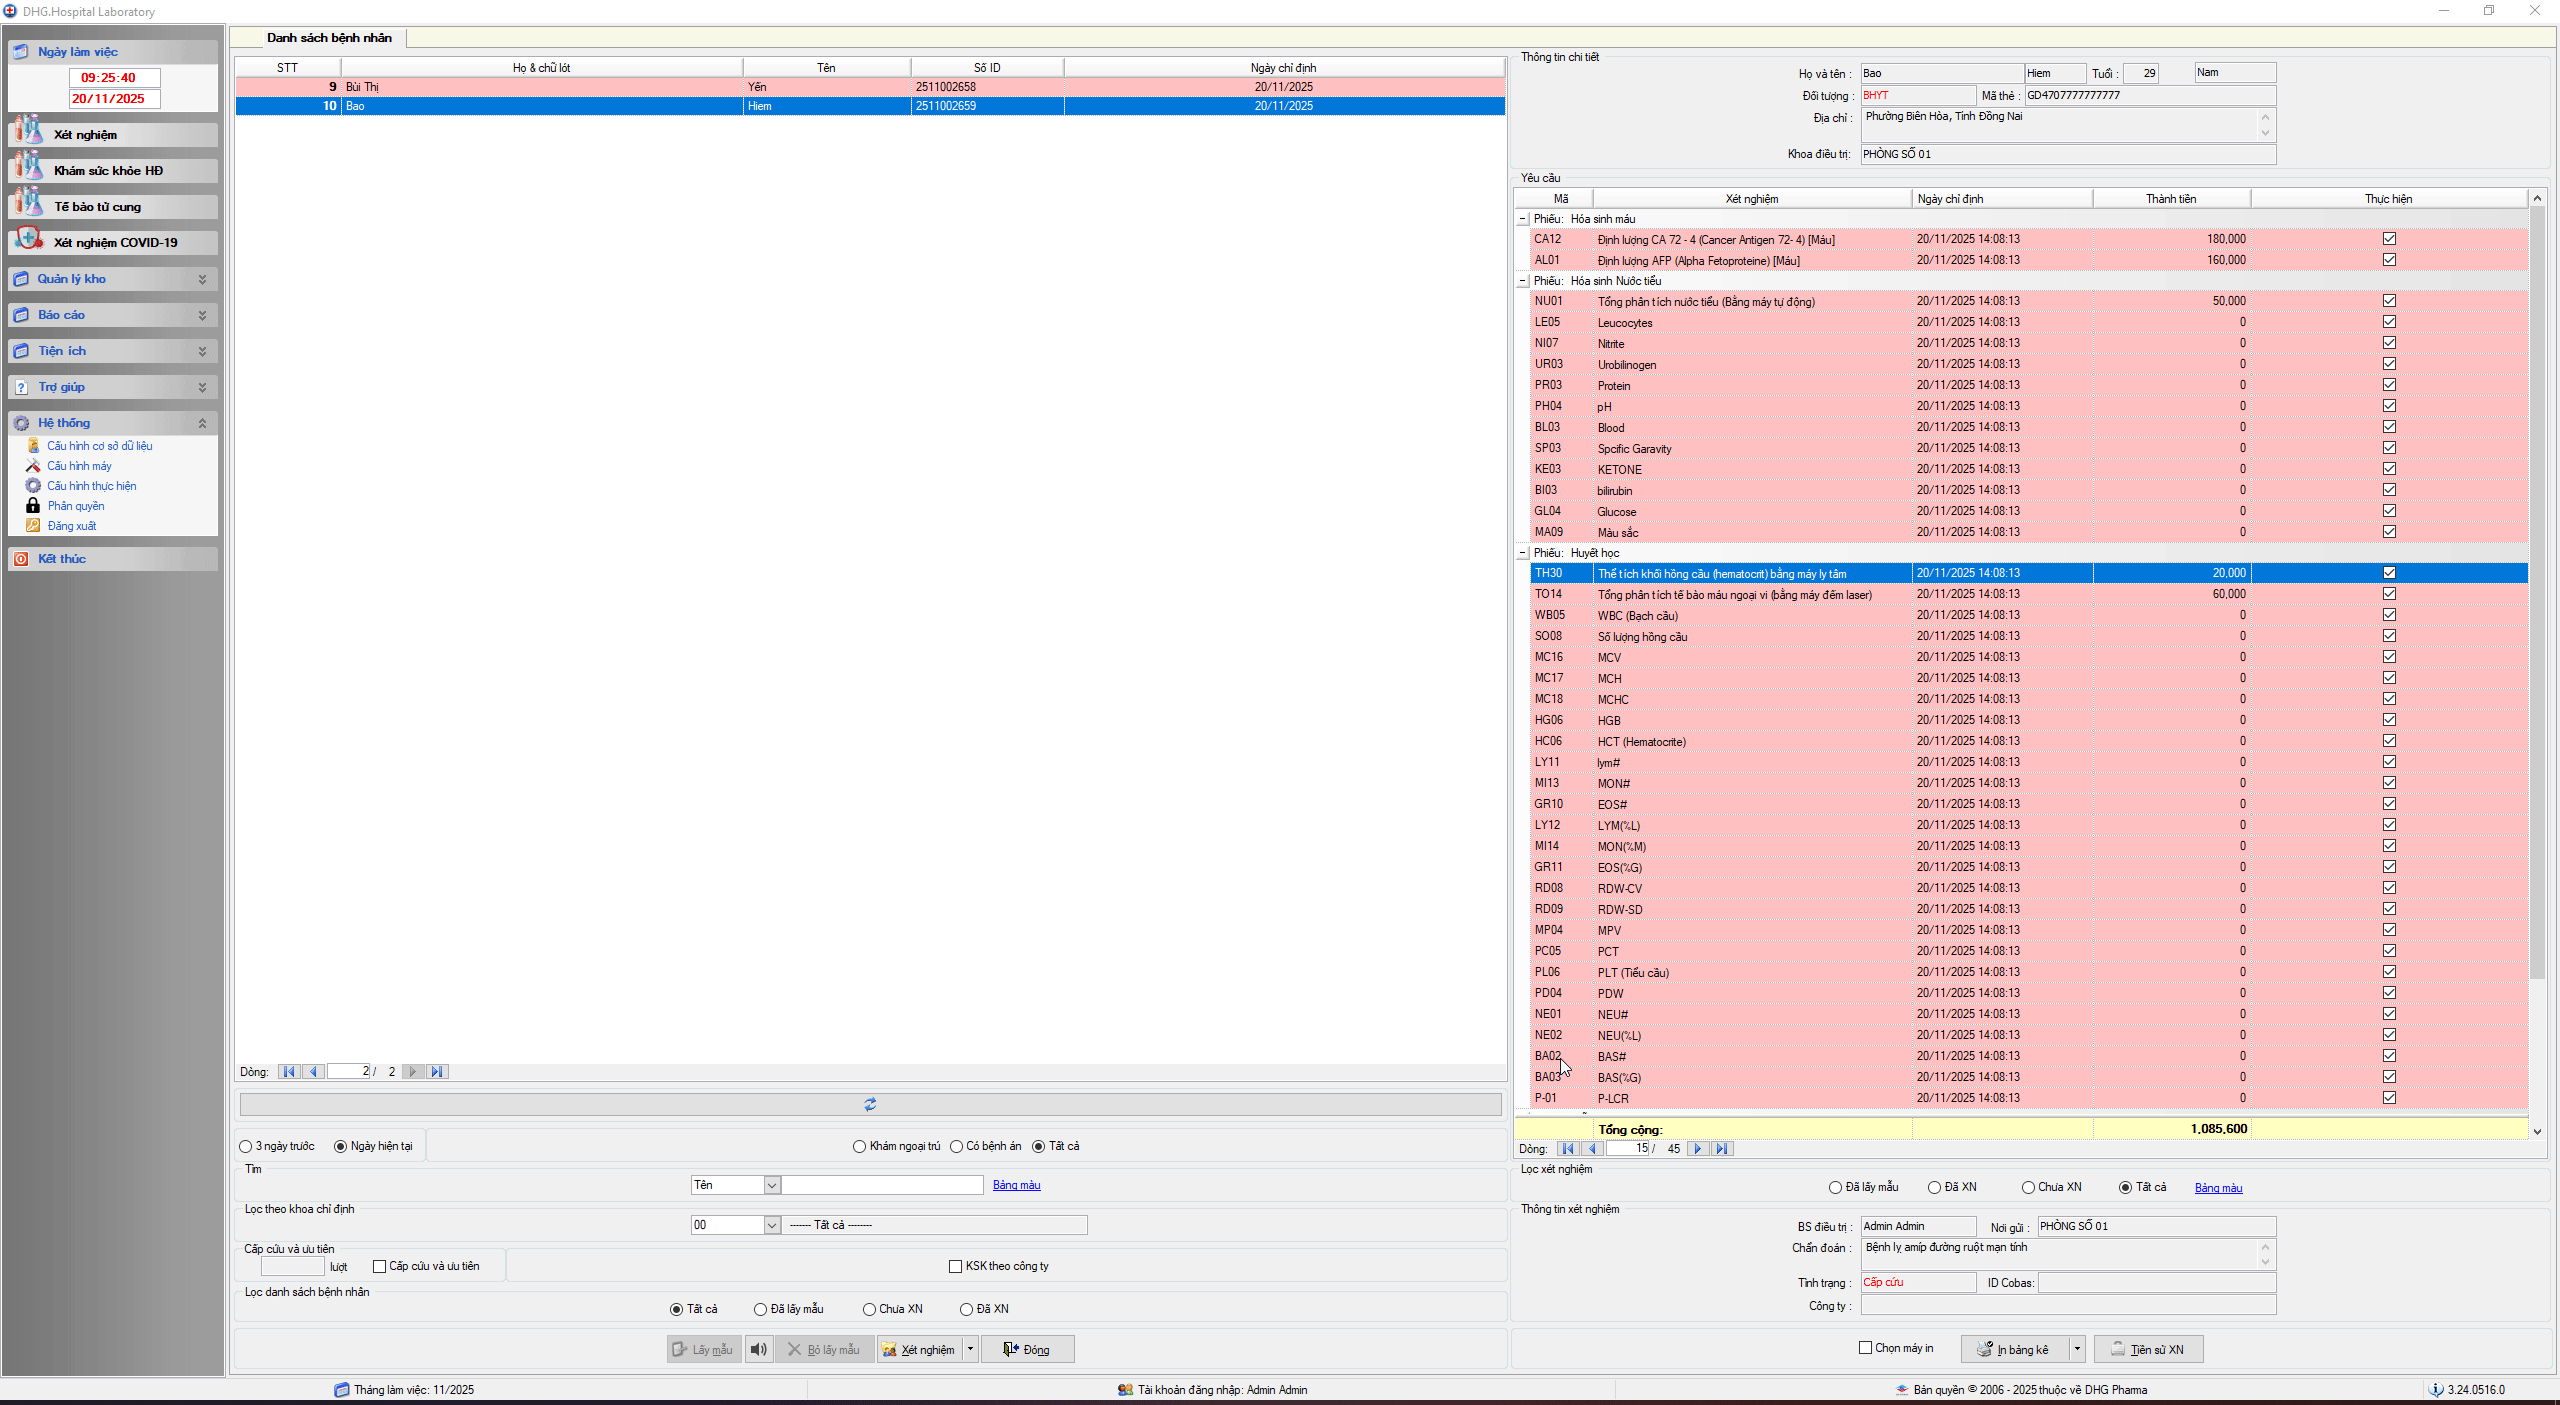Click the speaker announce icon button
Viewport: 2560px width, 1405px height.
coord(759,1349)
